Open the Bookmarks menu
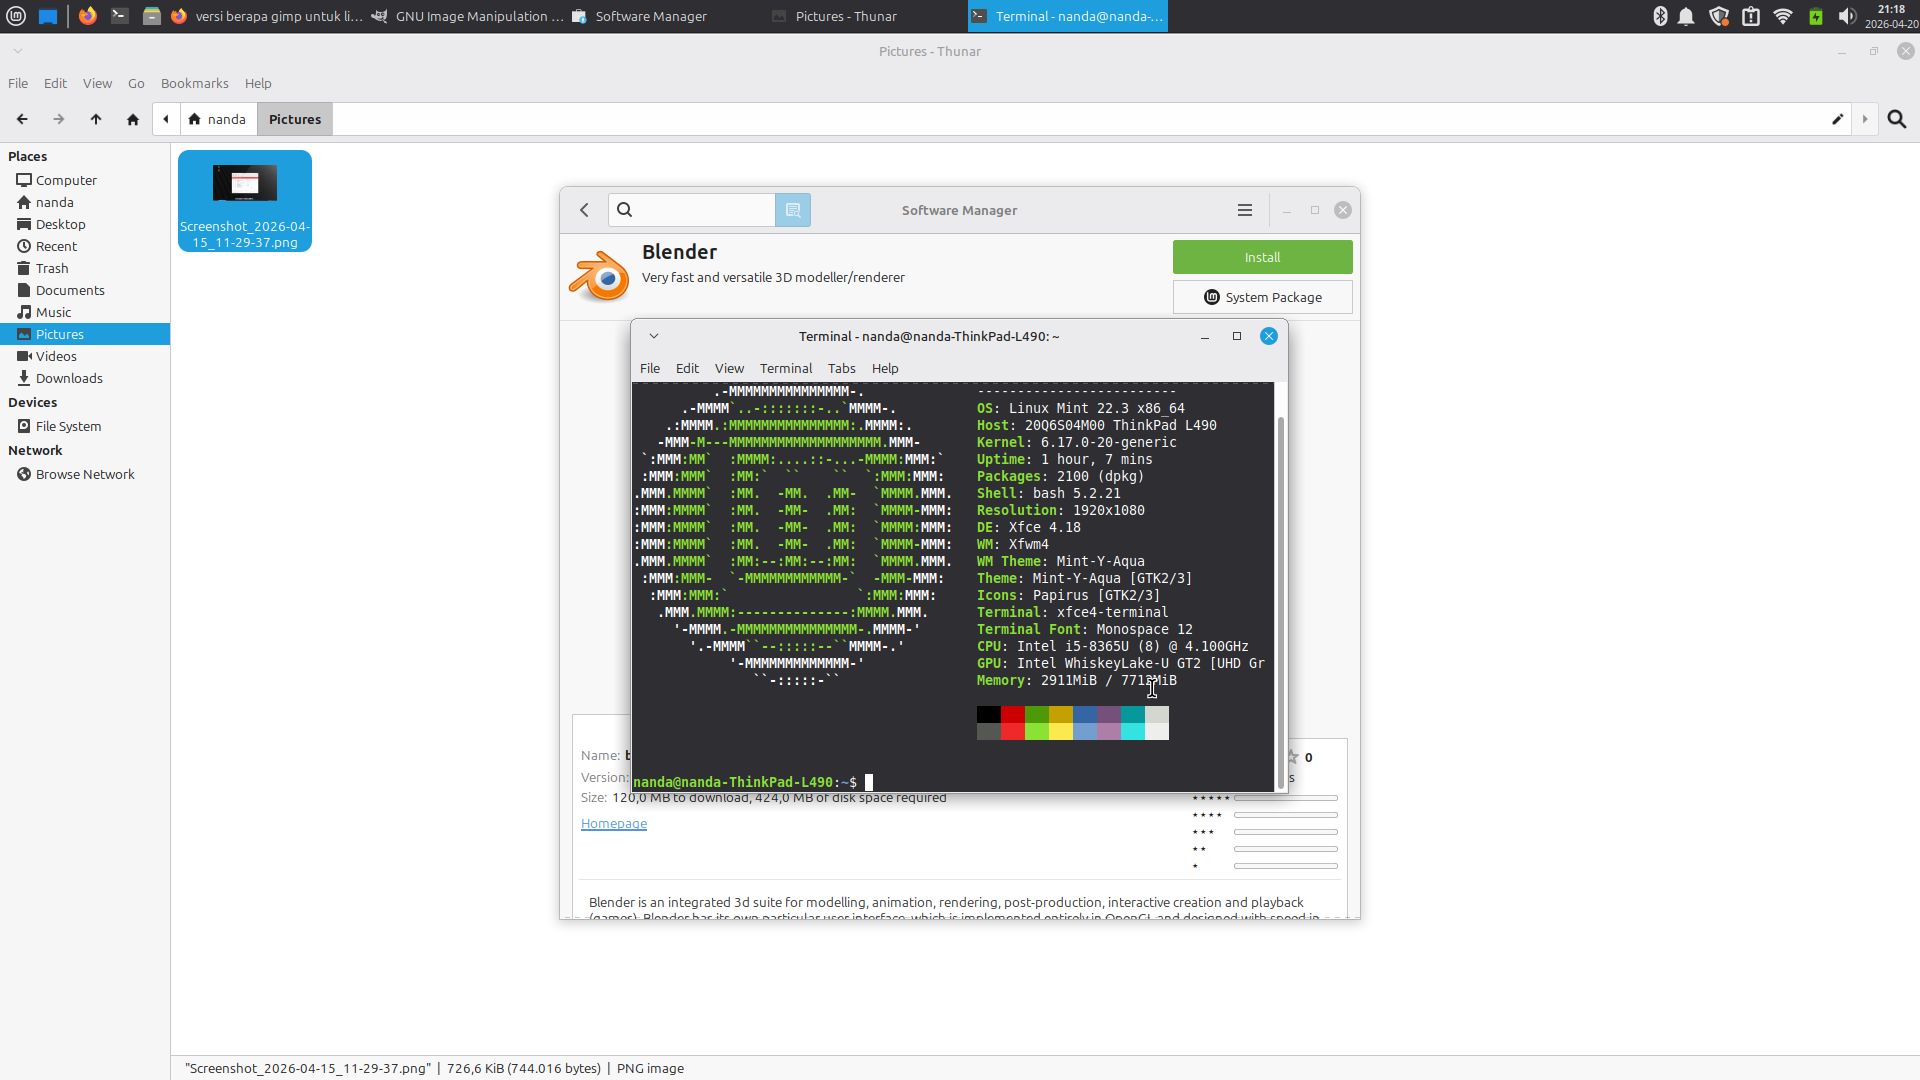This screenshot has width=1920, height=1080. coord(194,83)
